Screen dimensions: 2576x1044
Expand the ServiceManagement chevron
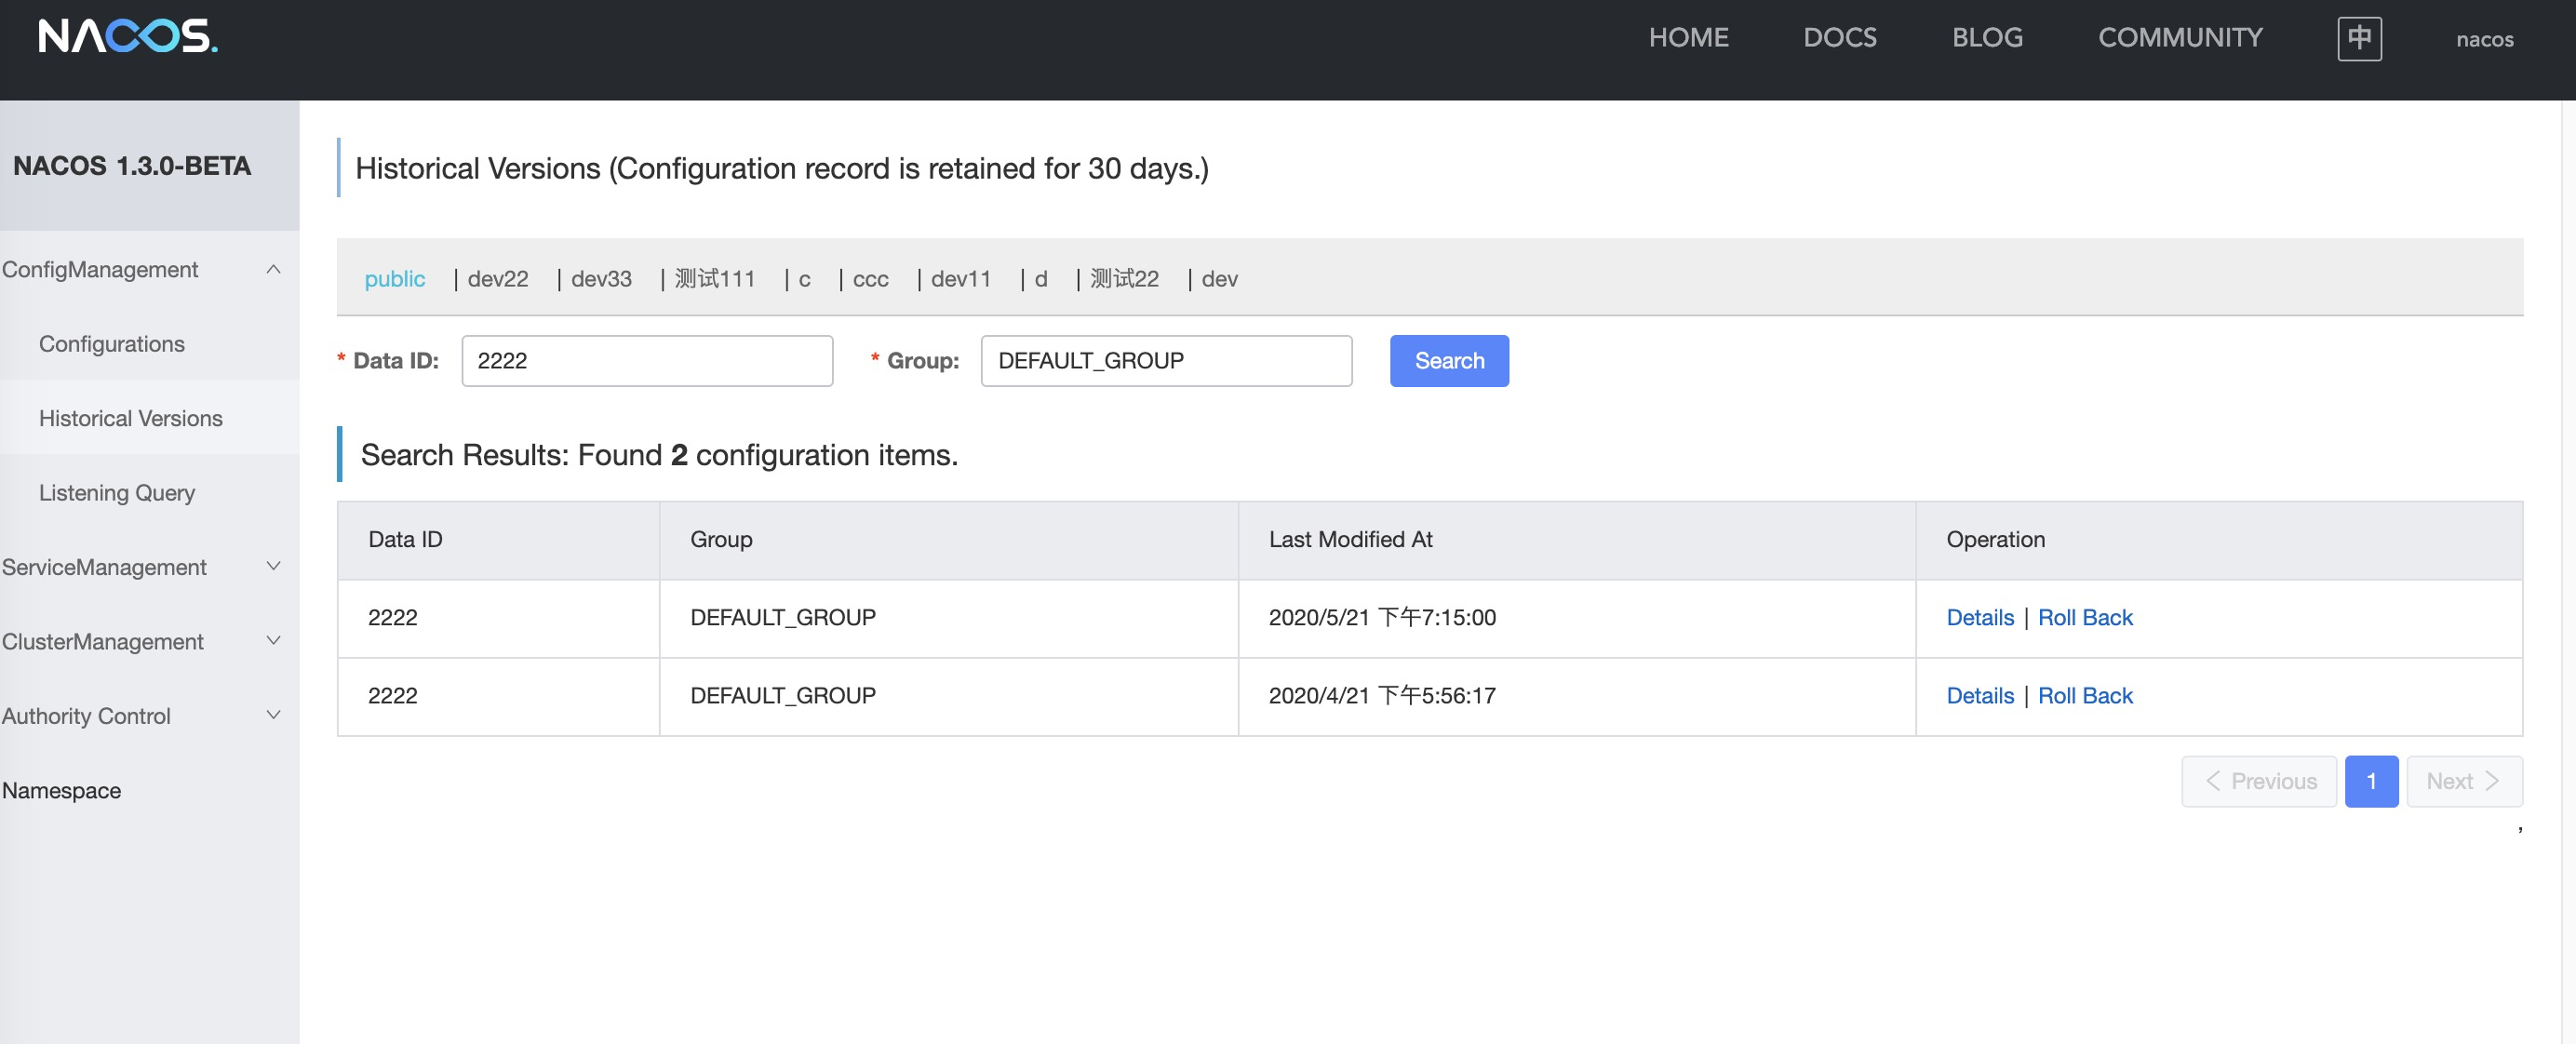pos(273,566)
